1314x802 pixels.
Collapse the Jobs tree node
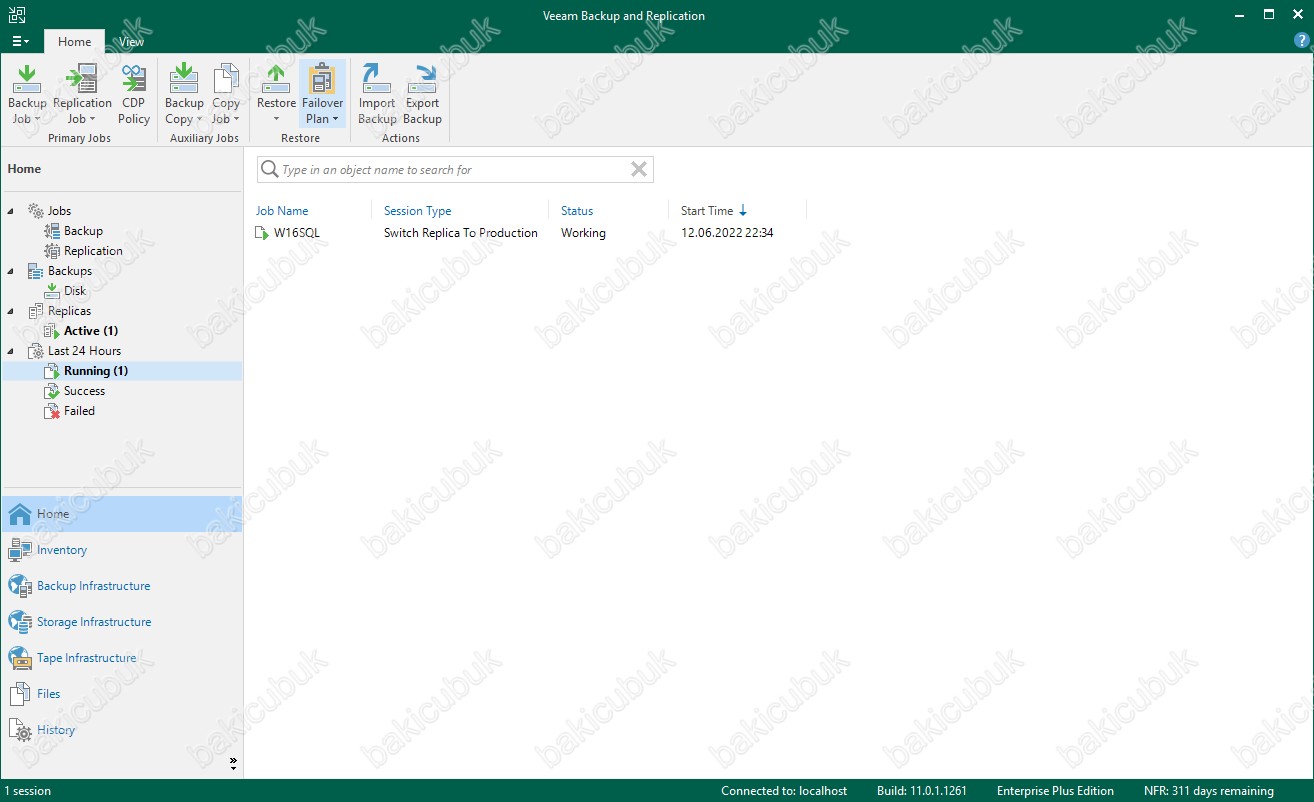pos(11,211)
